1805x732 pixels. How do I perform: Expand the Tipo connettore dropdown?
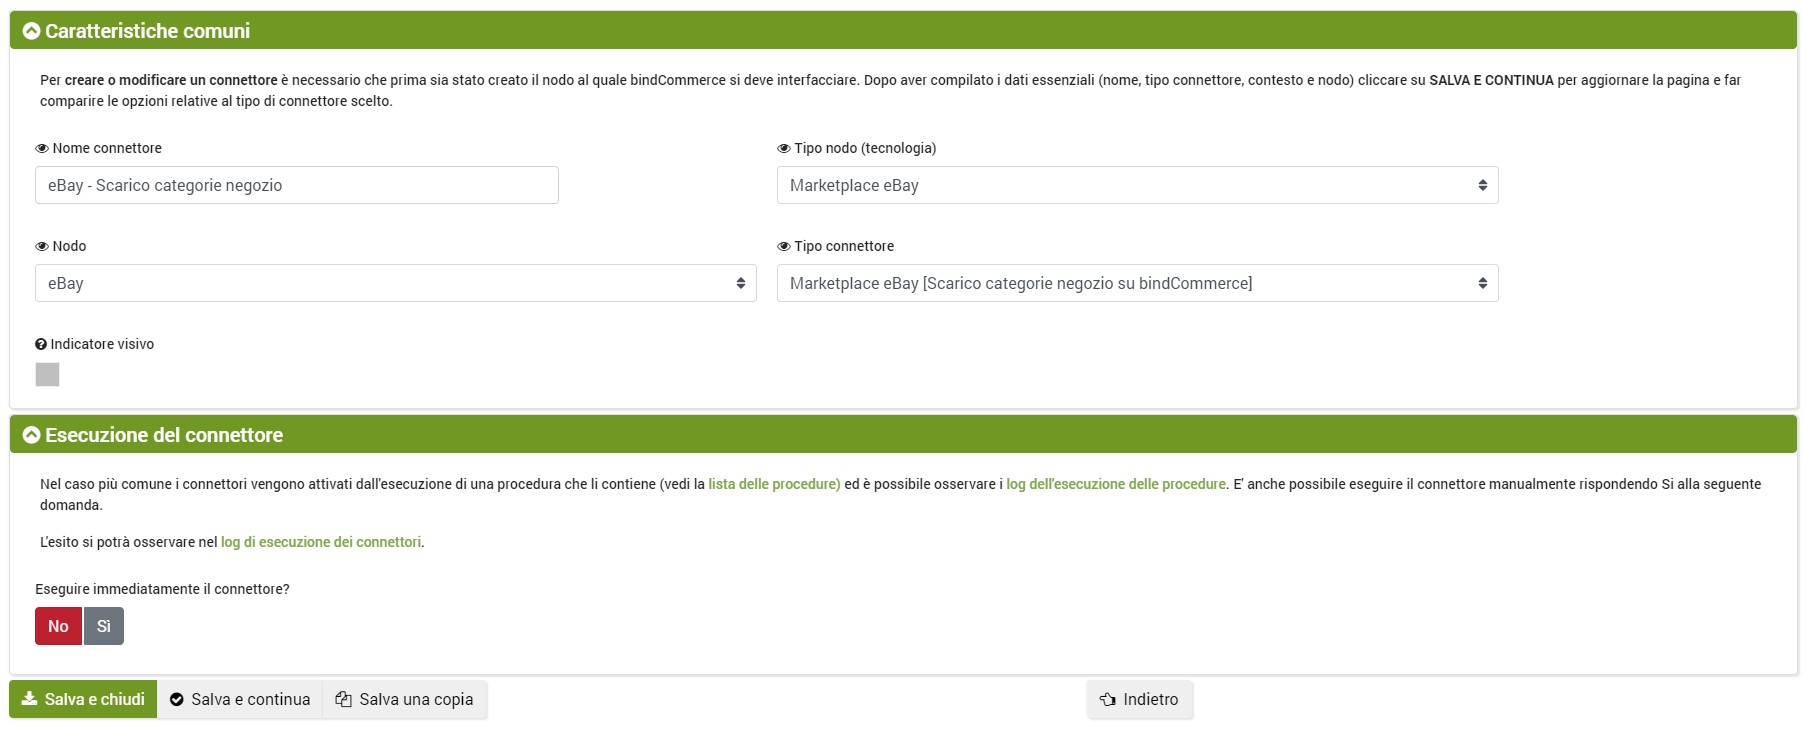(1137, 283)
